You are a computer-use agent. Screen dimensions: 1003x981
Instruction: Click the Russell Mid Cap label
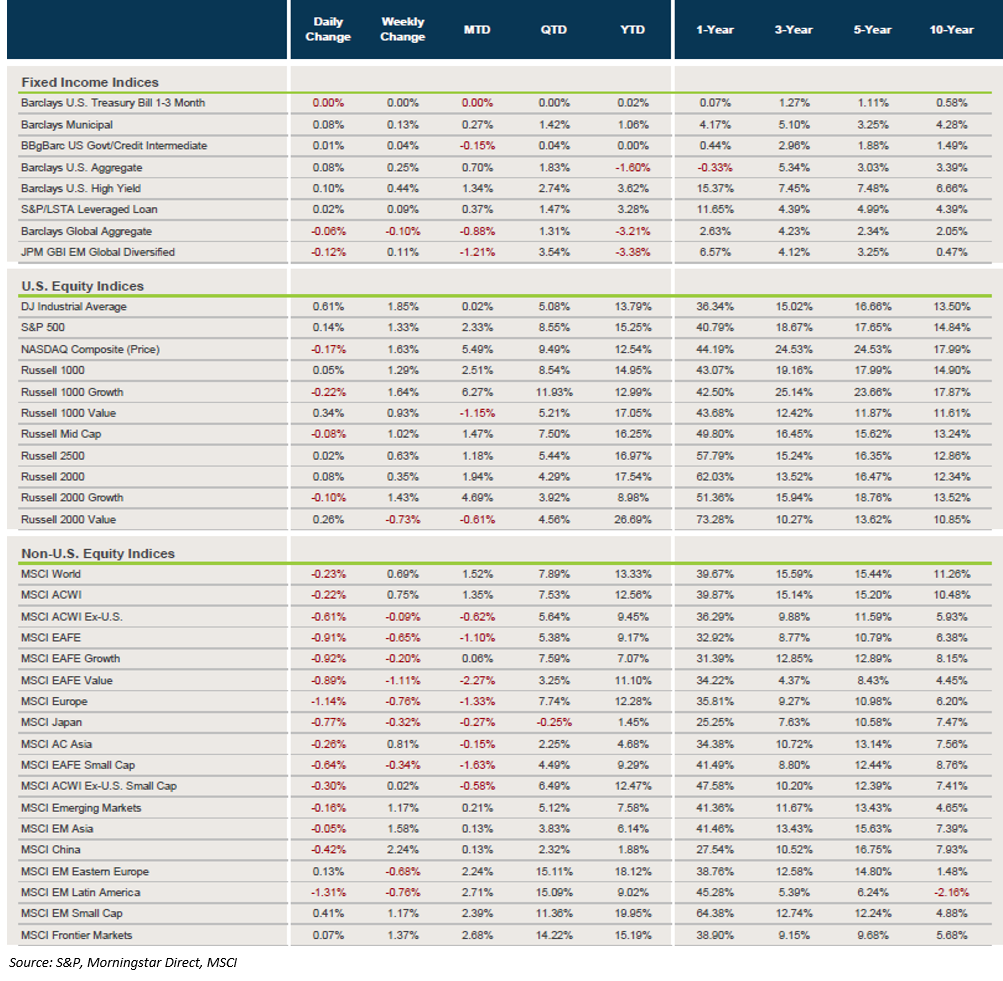pos(61,434)
